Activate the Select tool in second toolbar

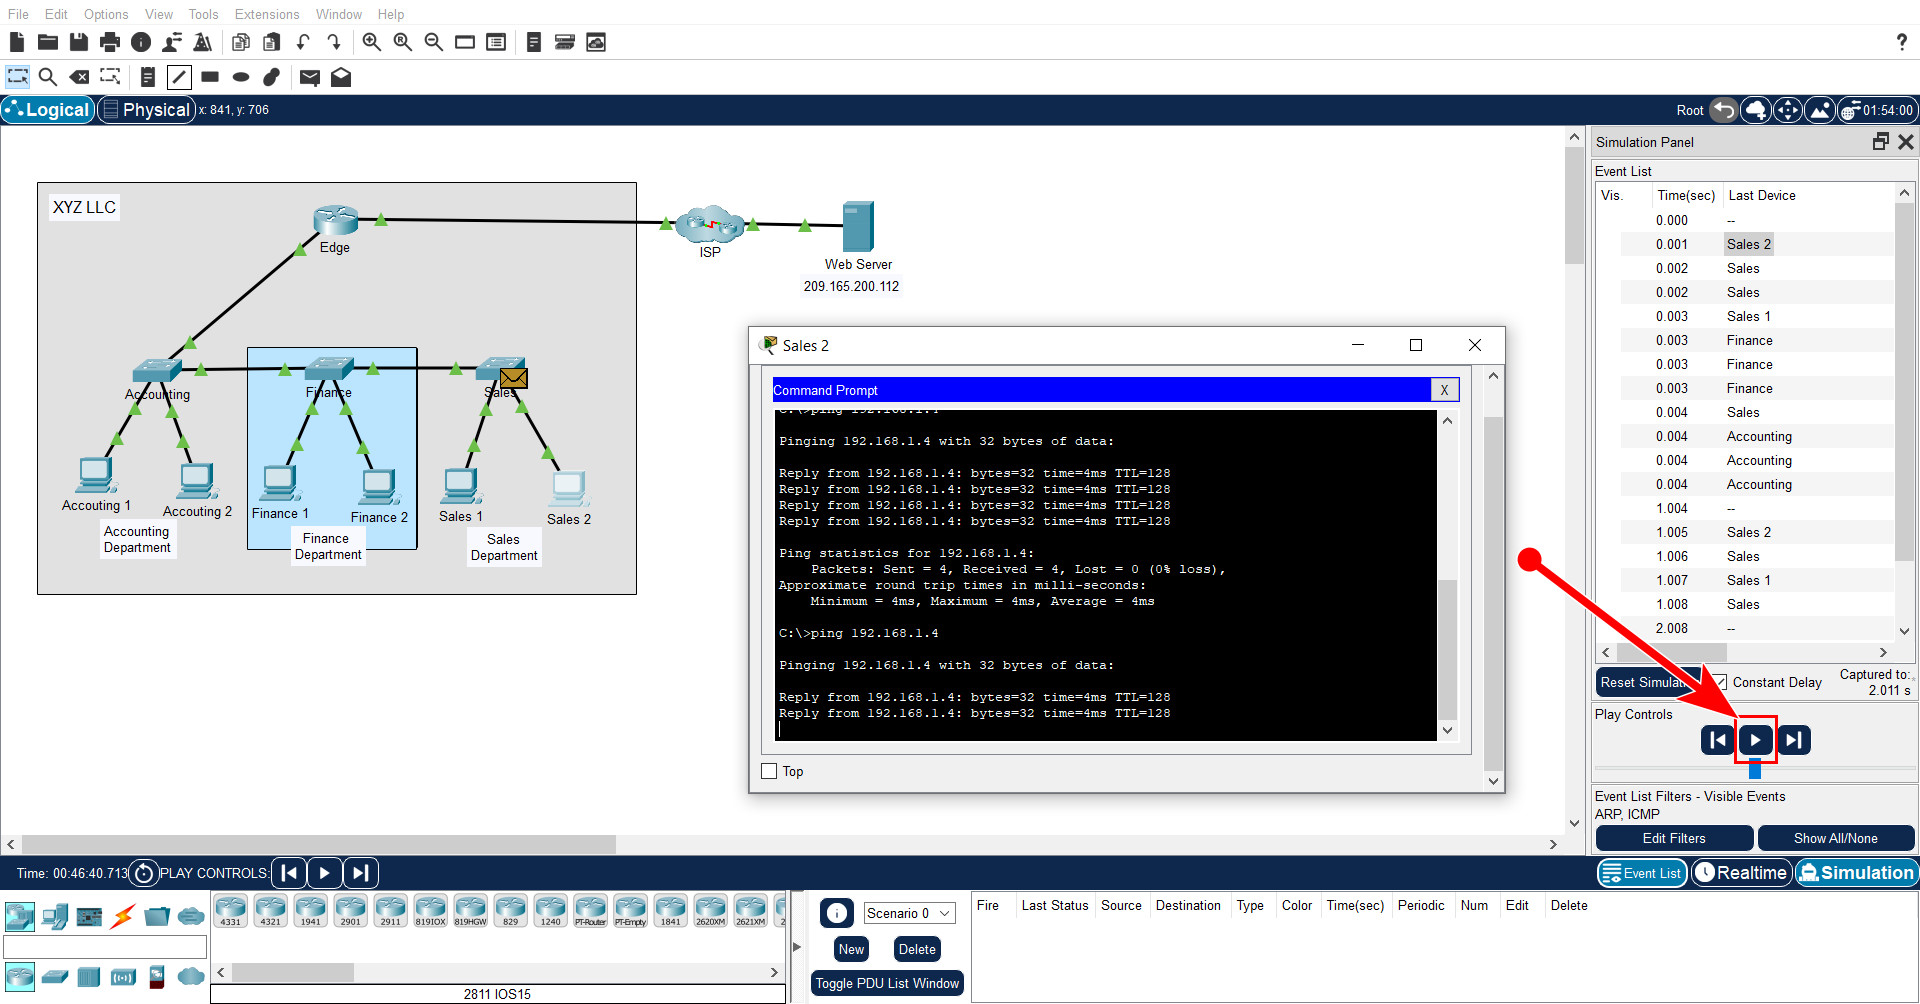[x=17, y=77]
